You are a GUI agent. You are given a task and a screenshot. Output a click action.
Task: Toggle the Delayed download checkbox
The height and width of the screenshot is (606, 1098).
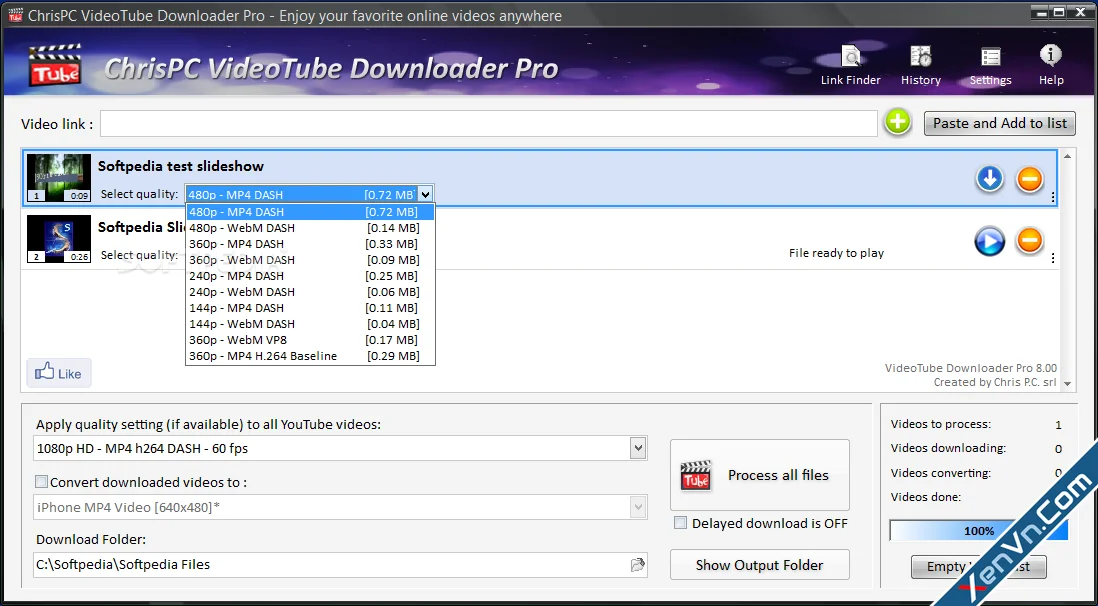click(680, 523)
